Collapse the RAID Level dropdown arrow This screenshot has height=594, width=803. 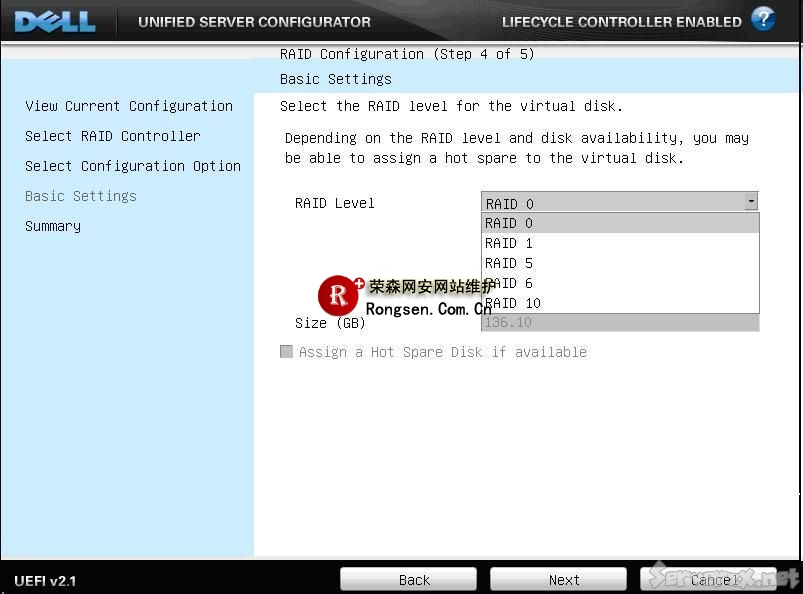click(751, 202)
